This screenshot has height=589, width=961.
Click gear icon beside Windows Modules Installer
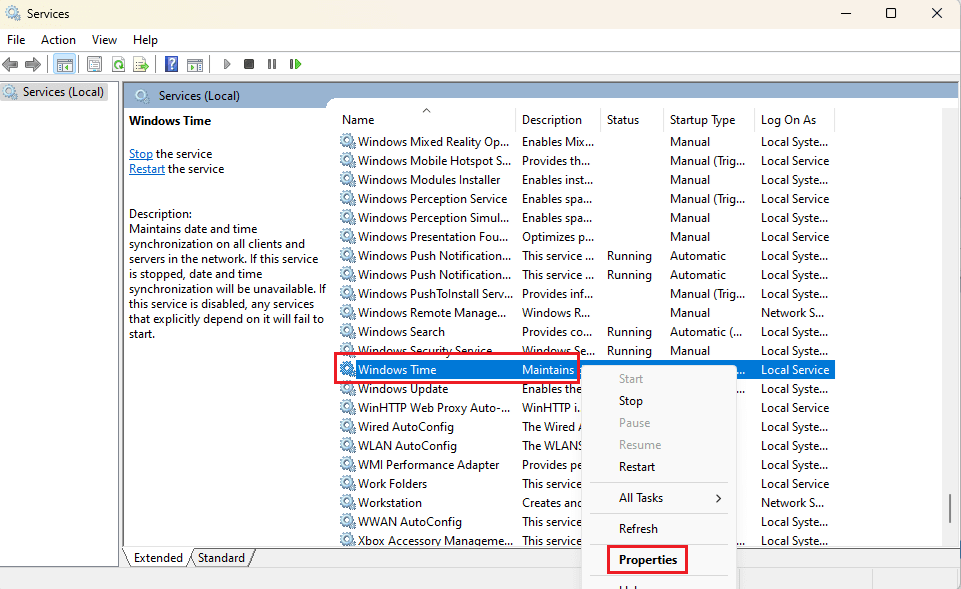tap(348, 180)
